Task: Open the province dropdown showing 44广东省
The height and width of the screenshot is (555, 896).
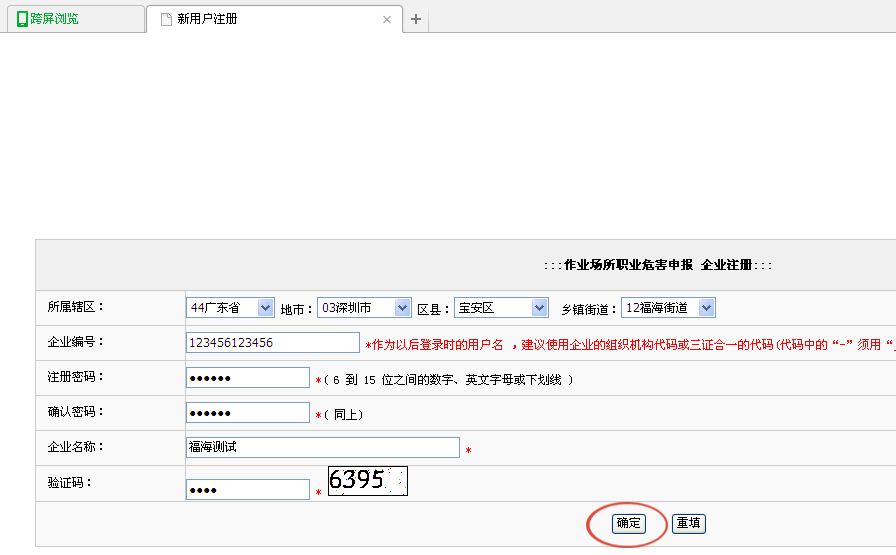Action: pos(230,308)
